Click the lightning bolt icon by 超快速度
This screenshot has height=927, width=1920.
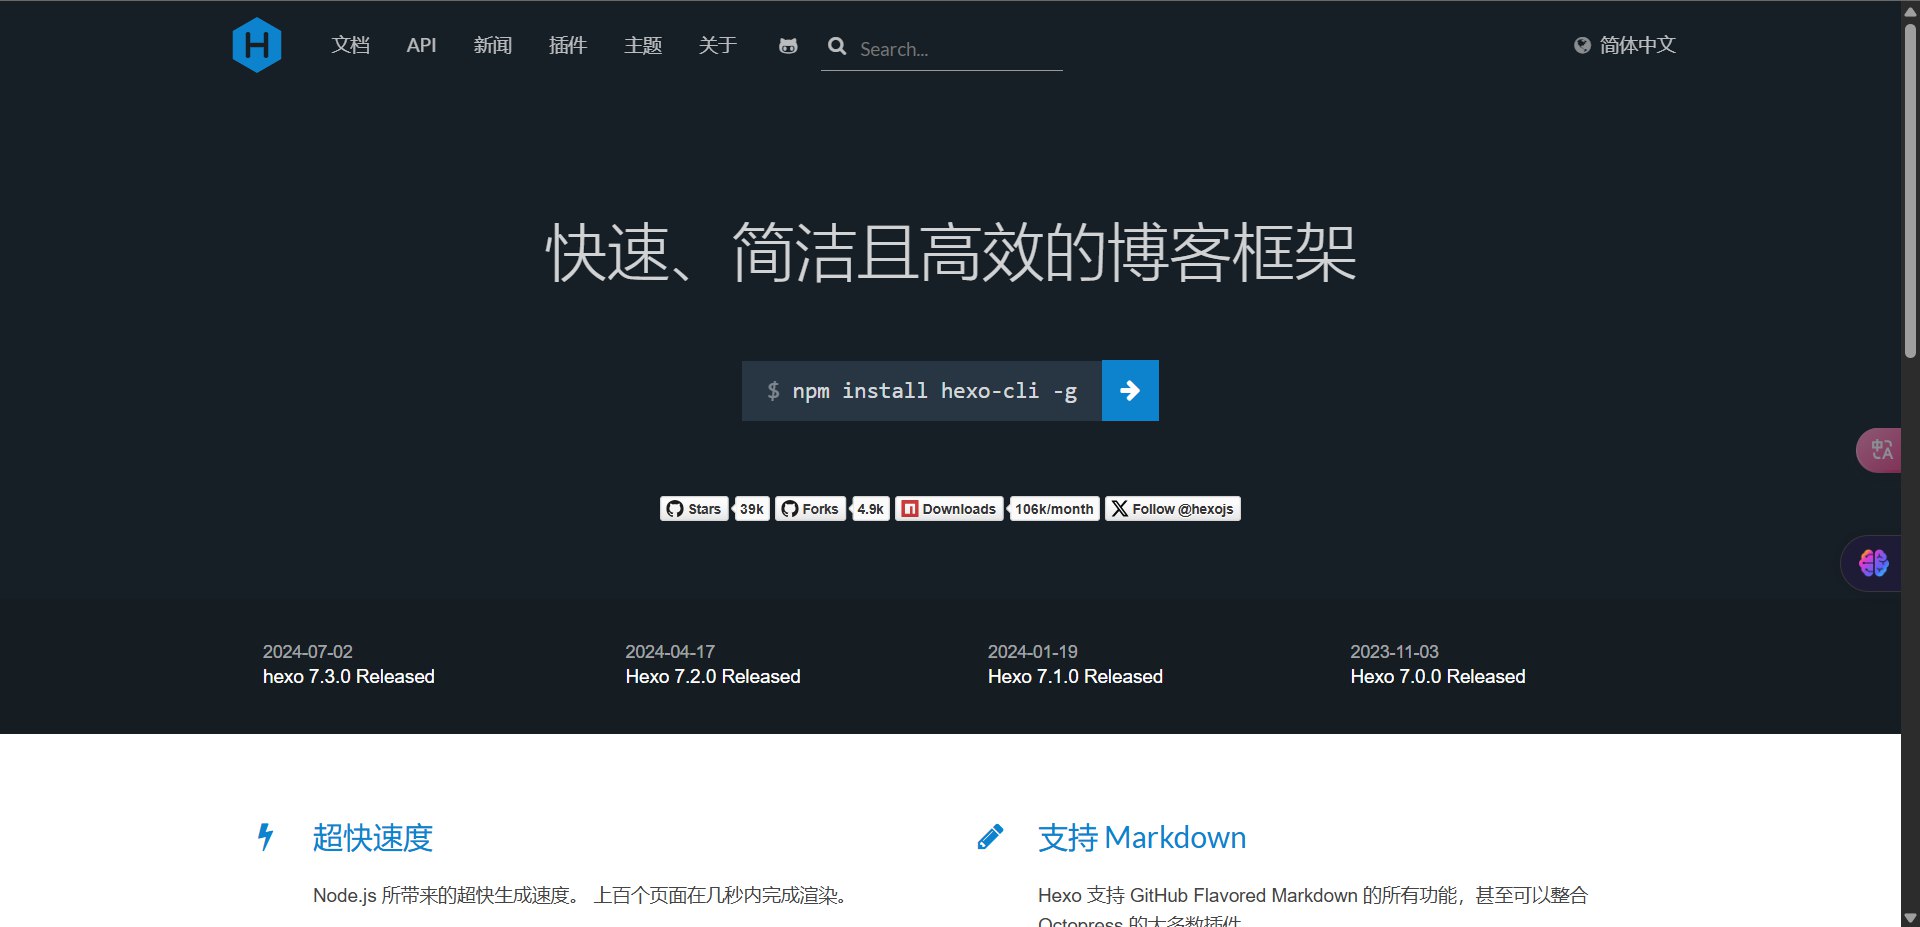[x=265, y=837]
